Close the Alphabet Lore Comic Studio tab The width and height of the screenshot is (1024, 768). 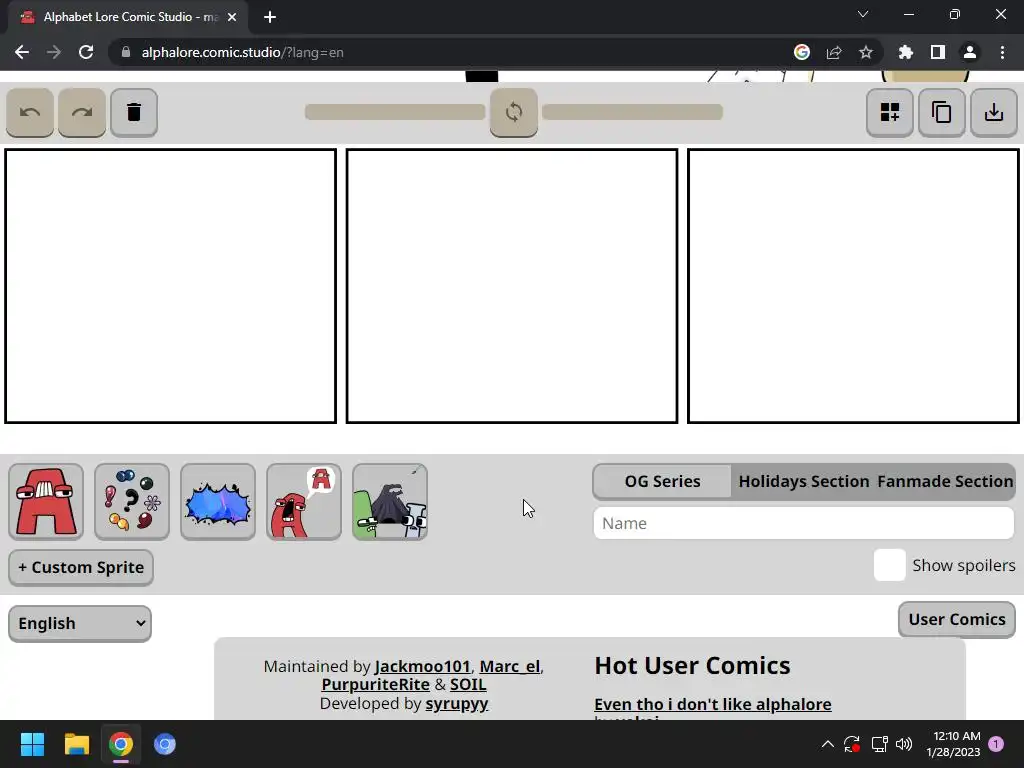pyautogui.click(x=232, y=17)
